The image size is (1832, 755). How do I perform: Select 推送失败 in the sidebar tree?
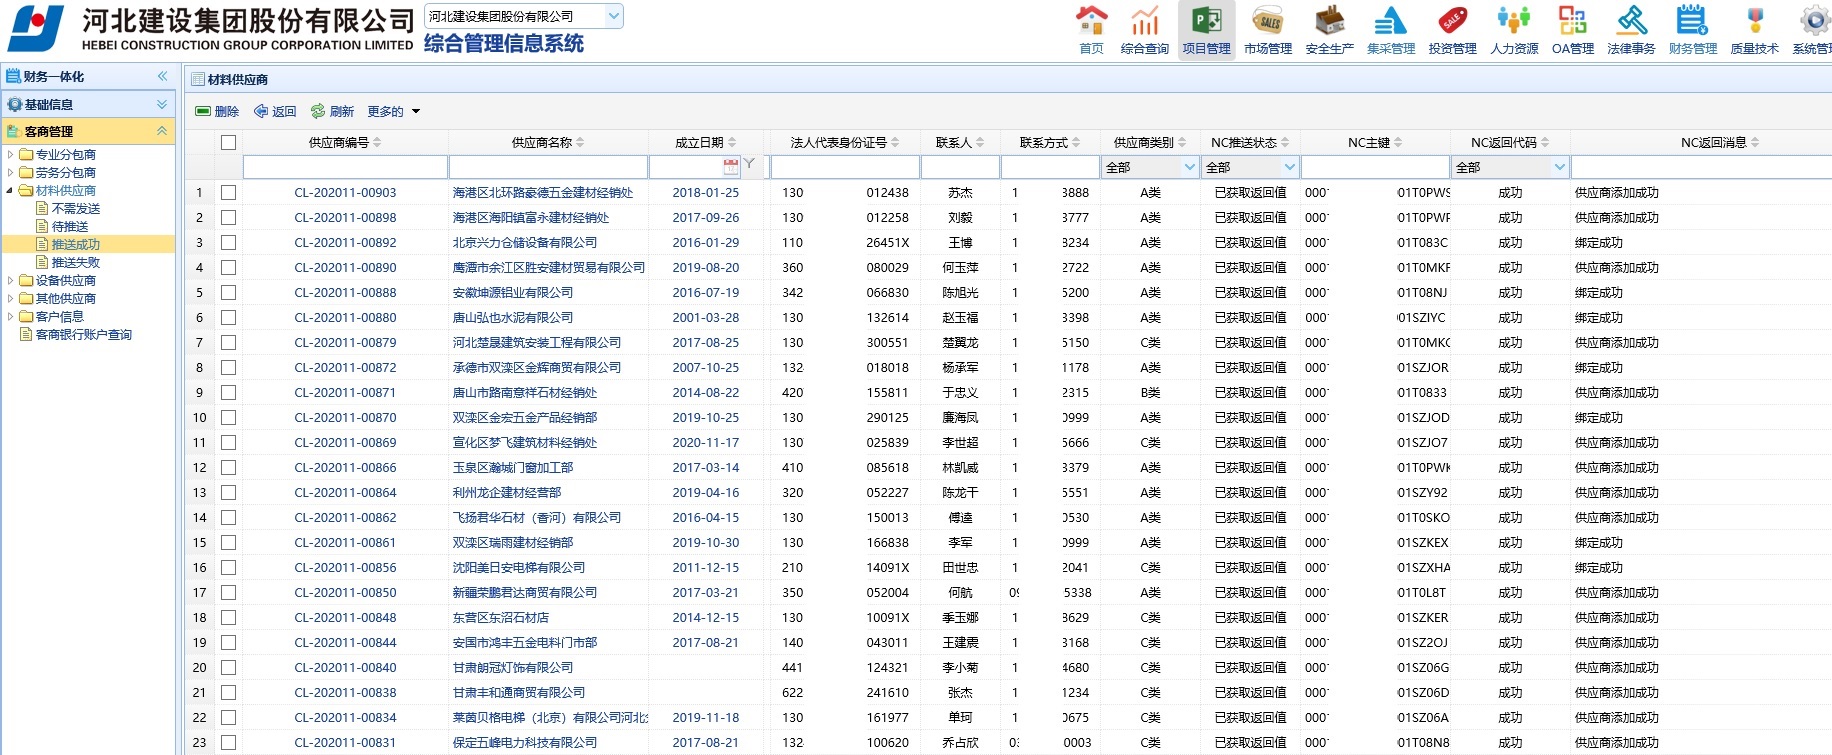click(75, 263)
